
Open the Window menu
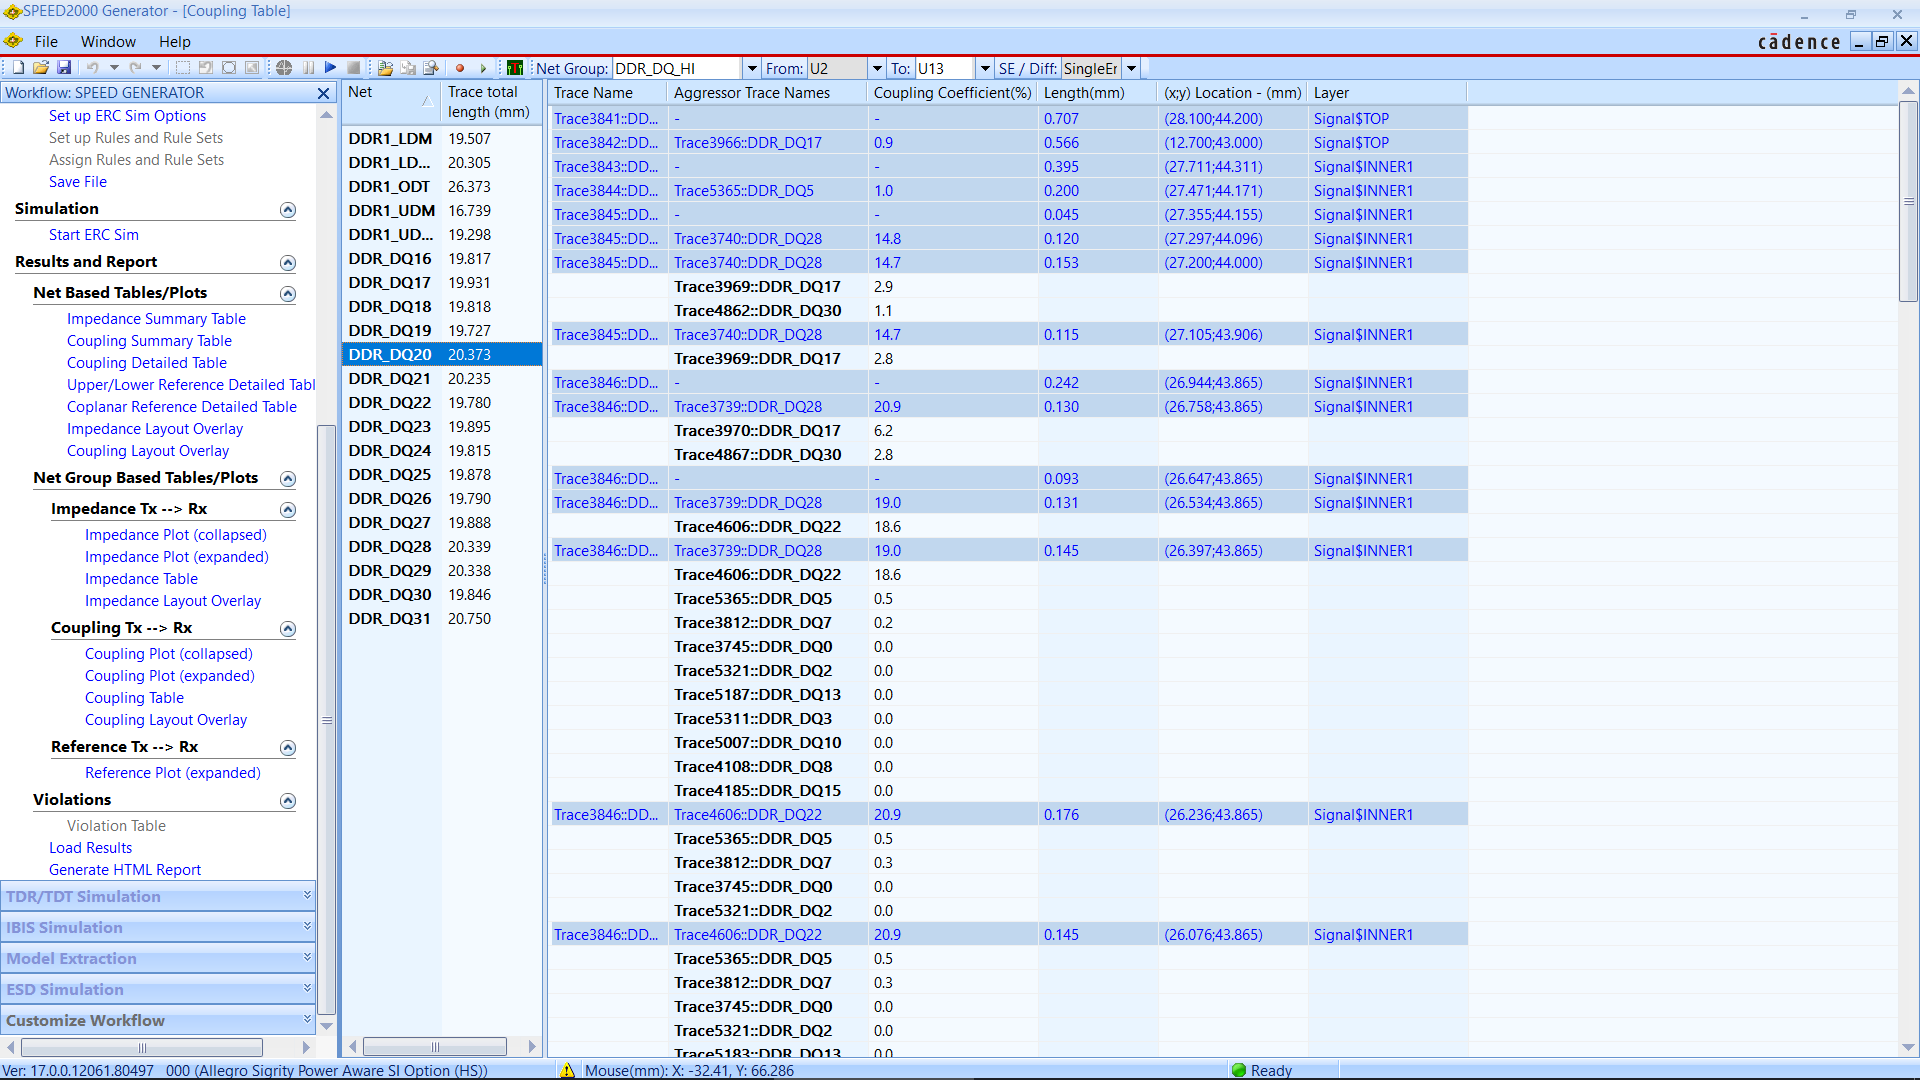pyautogui.click(x=108, y=42)
